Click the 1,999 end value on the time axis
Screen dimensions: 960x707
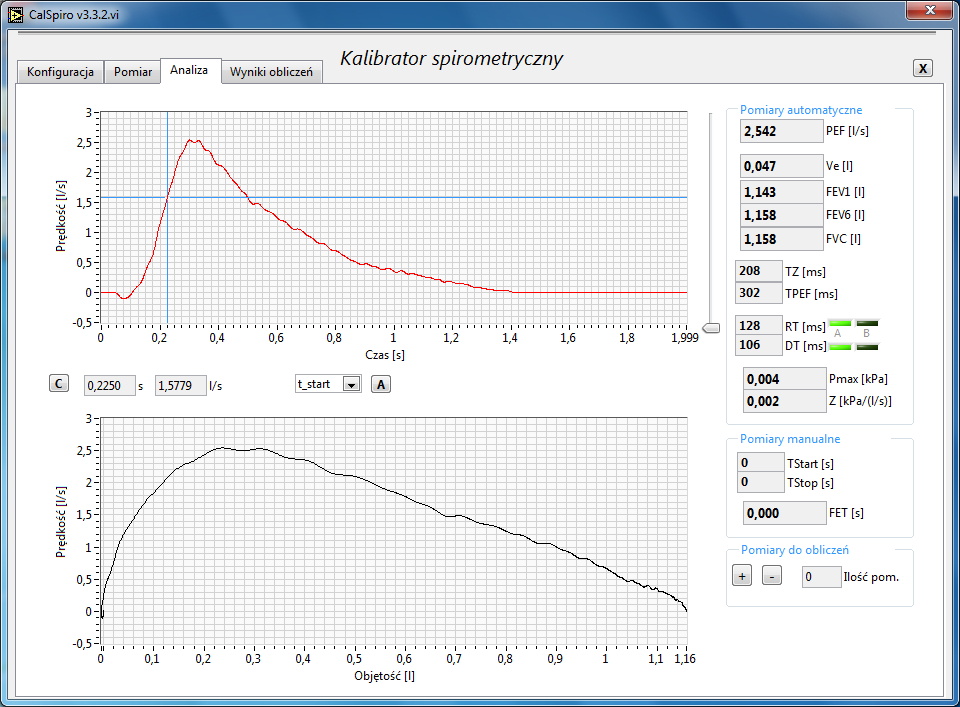[684, 338]
